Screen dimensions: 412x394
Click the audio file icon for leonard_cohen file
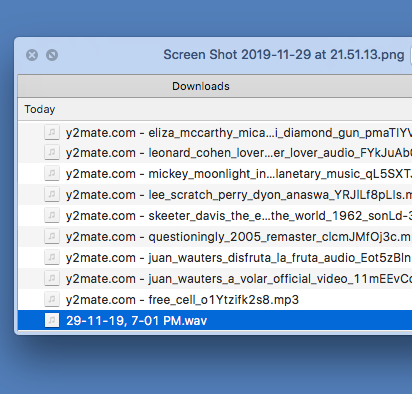tap(52, 153)
